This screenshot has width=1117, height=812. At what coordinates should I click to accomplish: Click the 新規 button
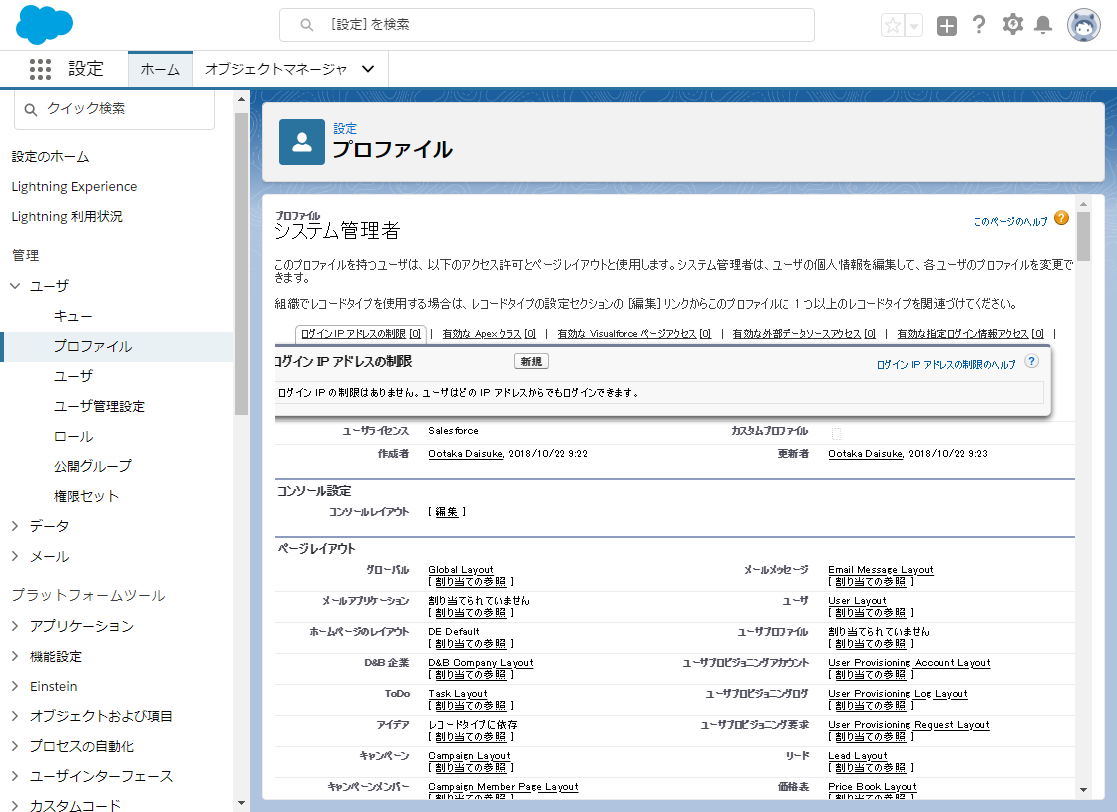(531, 361)
